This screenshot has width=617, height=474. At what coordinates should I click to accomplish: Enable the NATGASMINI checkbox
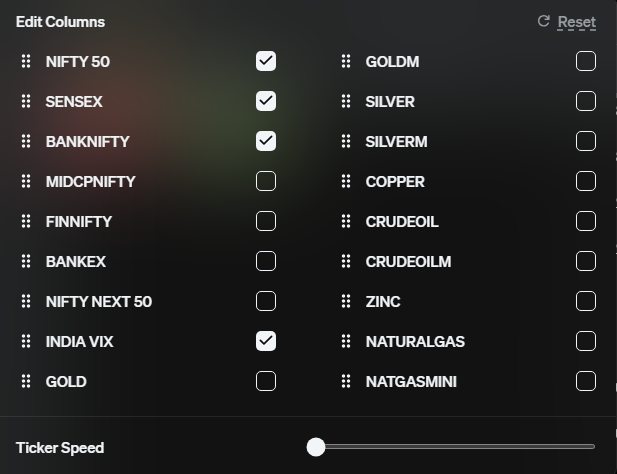(586, 381)
